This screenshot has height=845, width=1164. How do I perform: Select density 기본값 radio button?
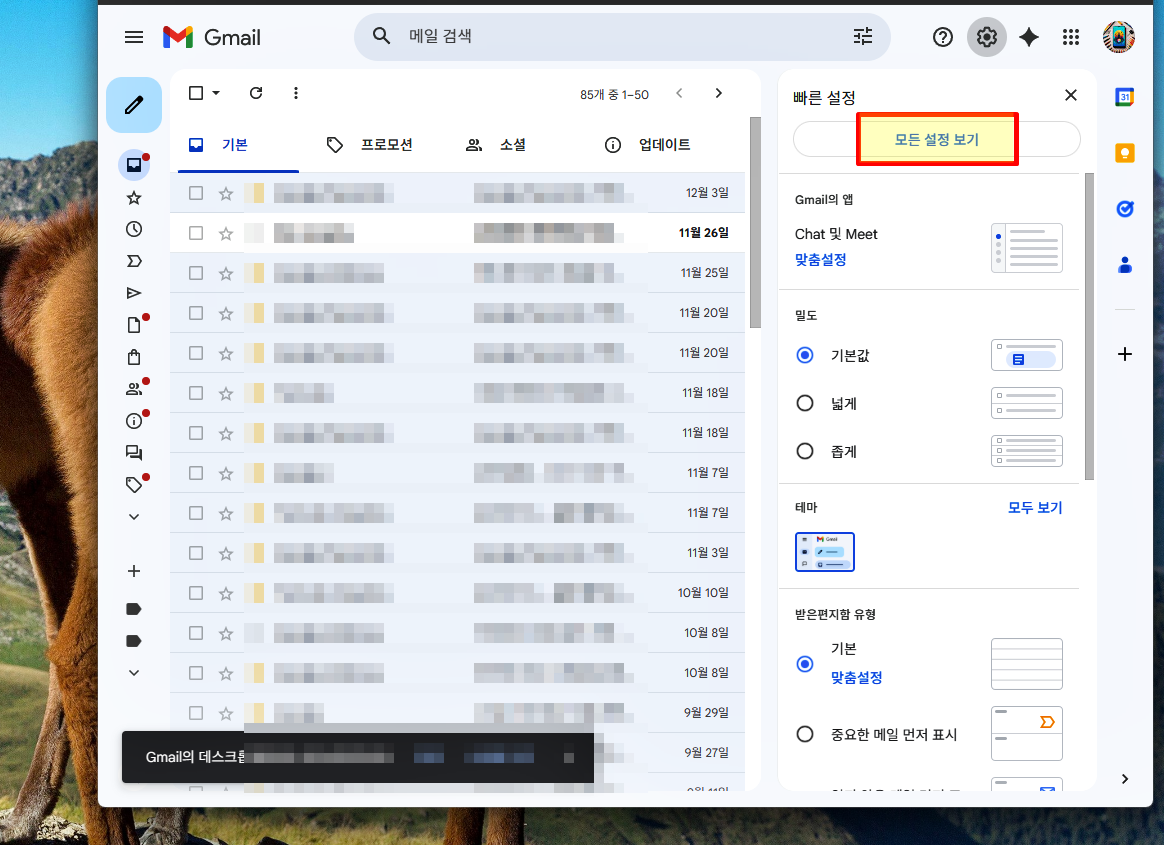[805, 355]
